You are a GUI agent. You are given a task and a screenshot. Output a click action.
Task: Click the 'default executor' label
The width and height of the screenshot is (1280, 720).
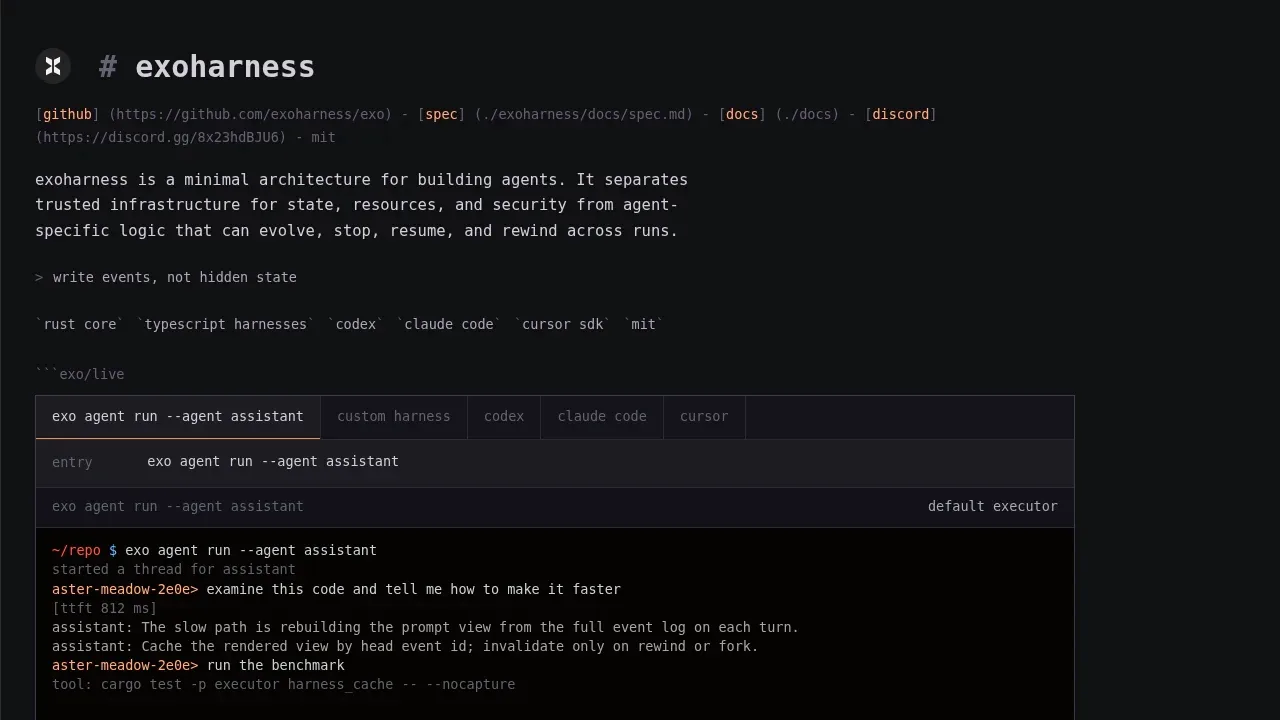[x=992, y=506]
